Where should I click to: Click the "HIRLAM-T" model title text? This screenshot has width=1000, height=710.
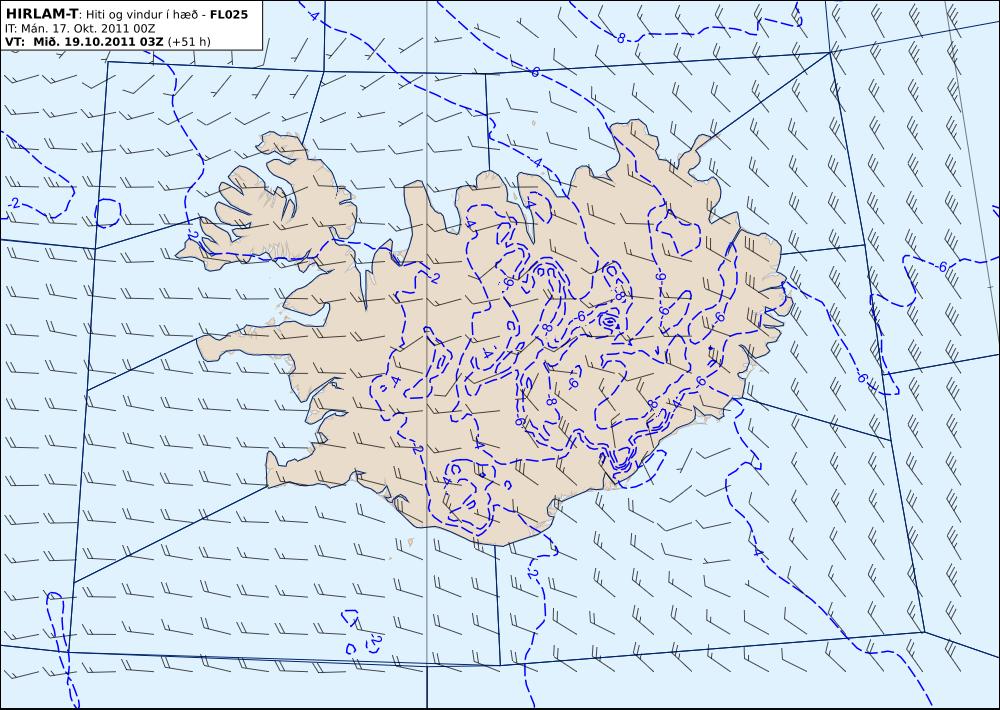[42, 13]
